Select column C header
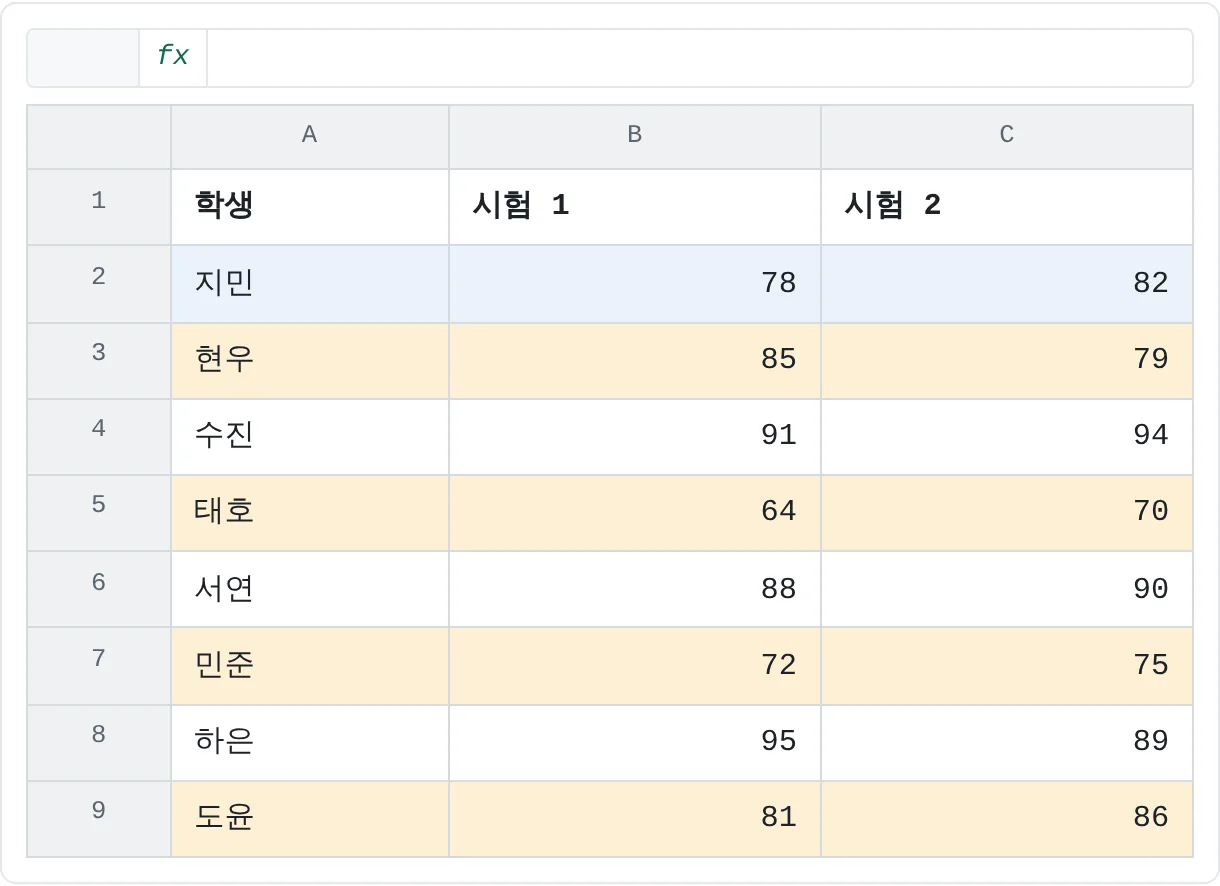The height and width of the screenshot is (886, 1220). (x=1007, y=137)
